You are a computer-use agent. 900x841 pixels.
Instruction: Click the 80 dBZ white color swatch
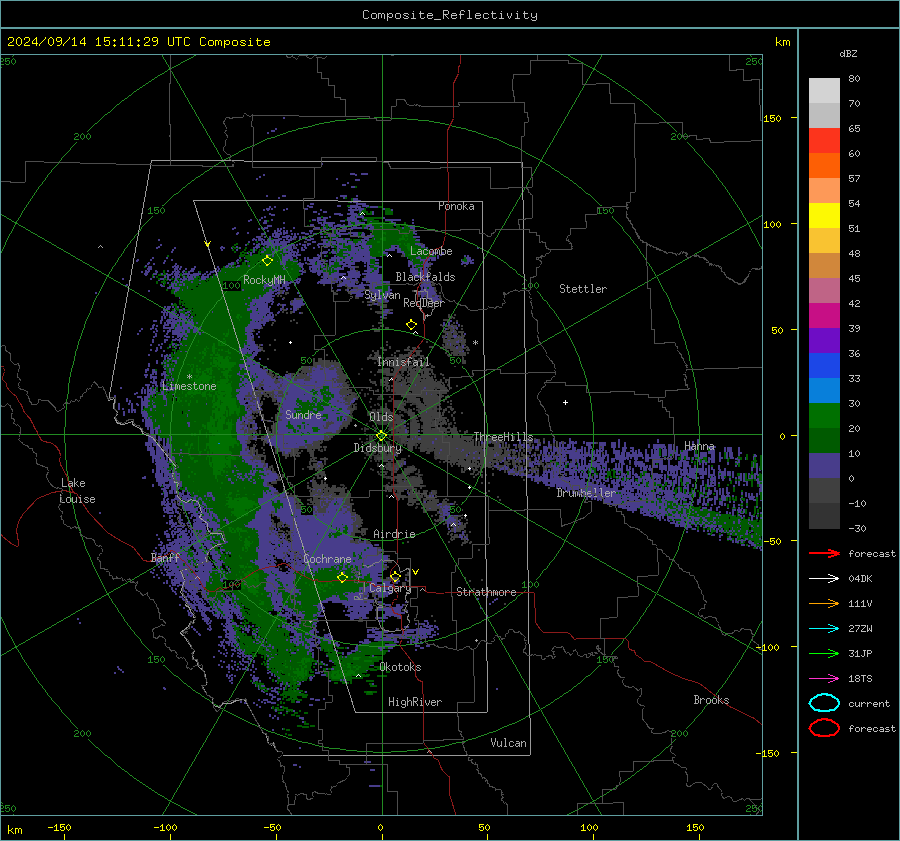[824, 90]
